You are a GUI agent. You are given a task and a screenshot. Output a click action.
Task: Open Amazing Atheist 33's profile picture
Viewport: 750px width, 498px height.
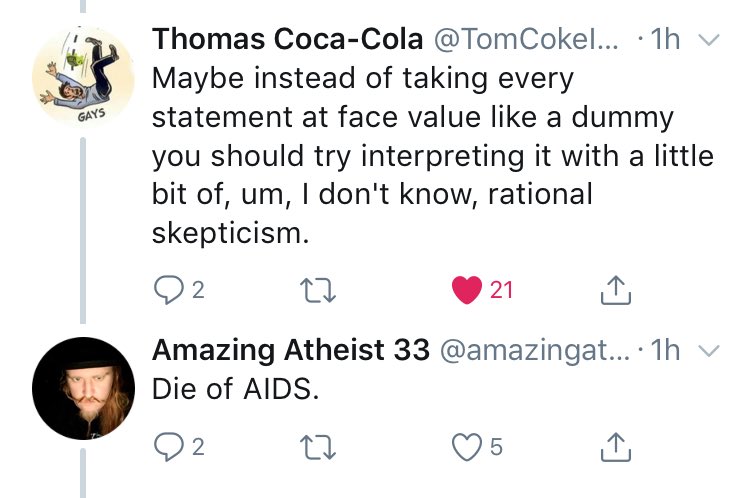(83, 387)
